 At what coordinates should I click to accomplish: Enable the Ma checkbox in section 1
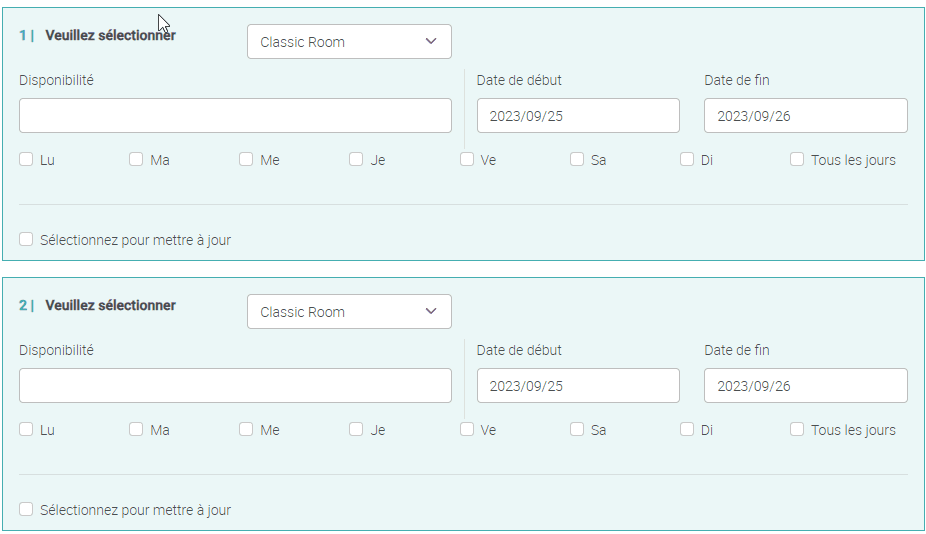(136, 159)
